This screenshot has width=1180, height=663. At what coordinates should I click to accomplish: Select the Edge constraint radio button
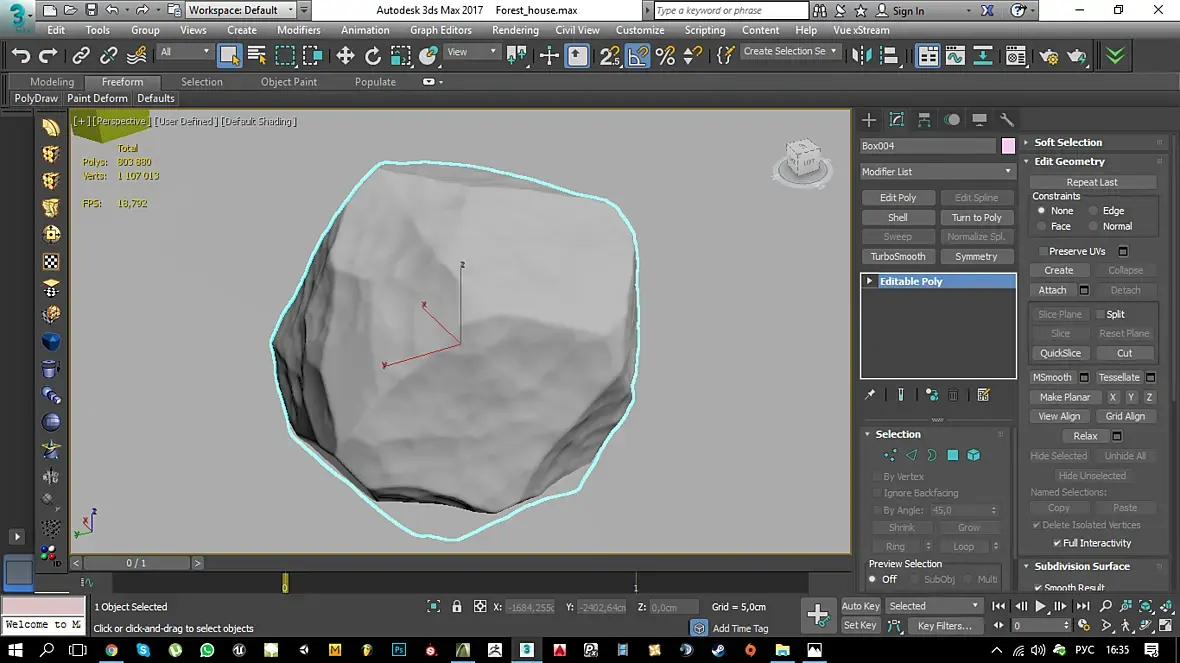(1093, 211)
